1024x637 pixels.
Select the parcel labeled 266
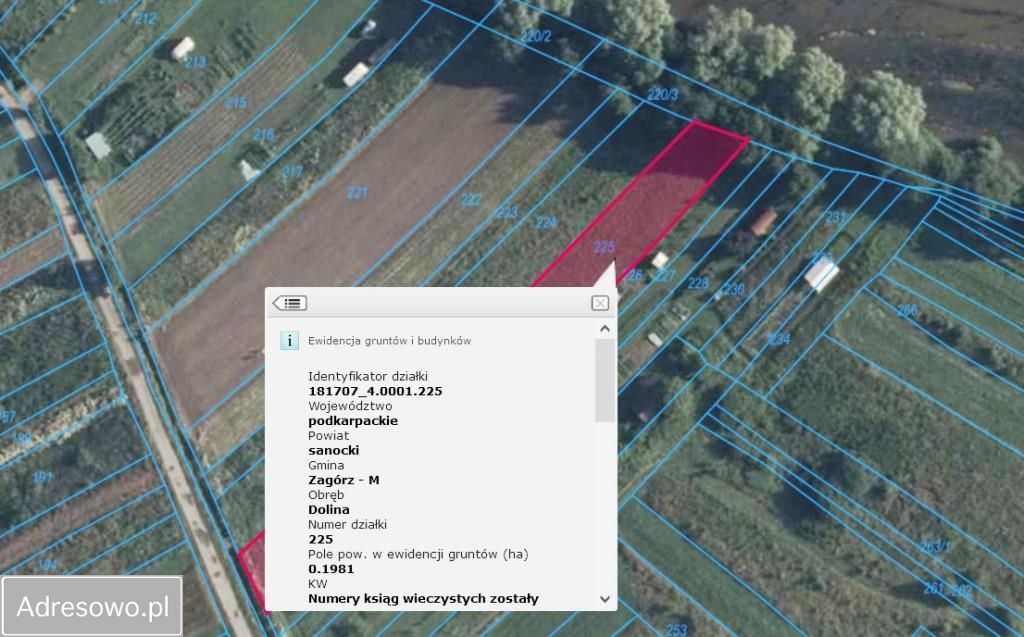click(906, 310)
